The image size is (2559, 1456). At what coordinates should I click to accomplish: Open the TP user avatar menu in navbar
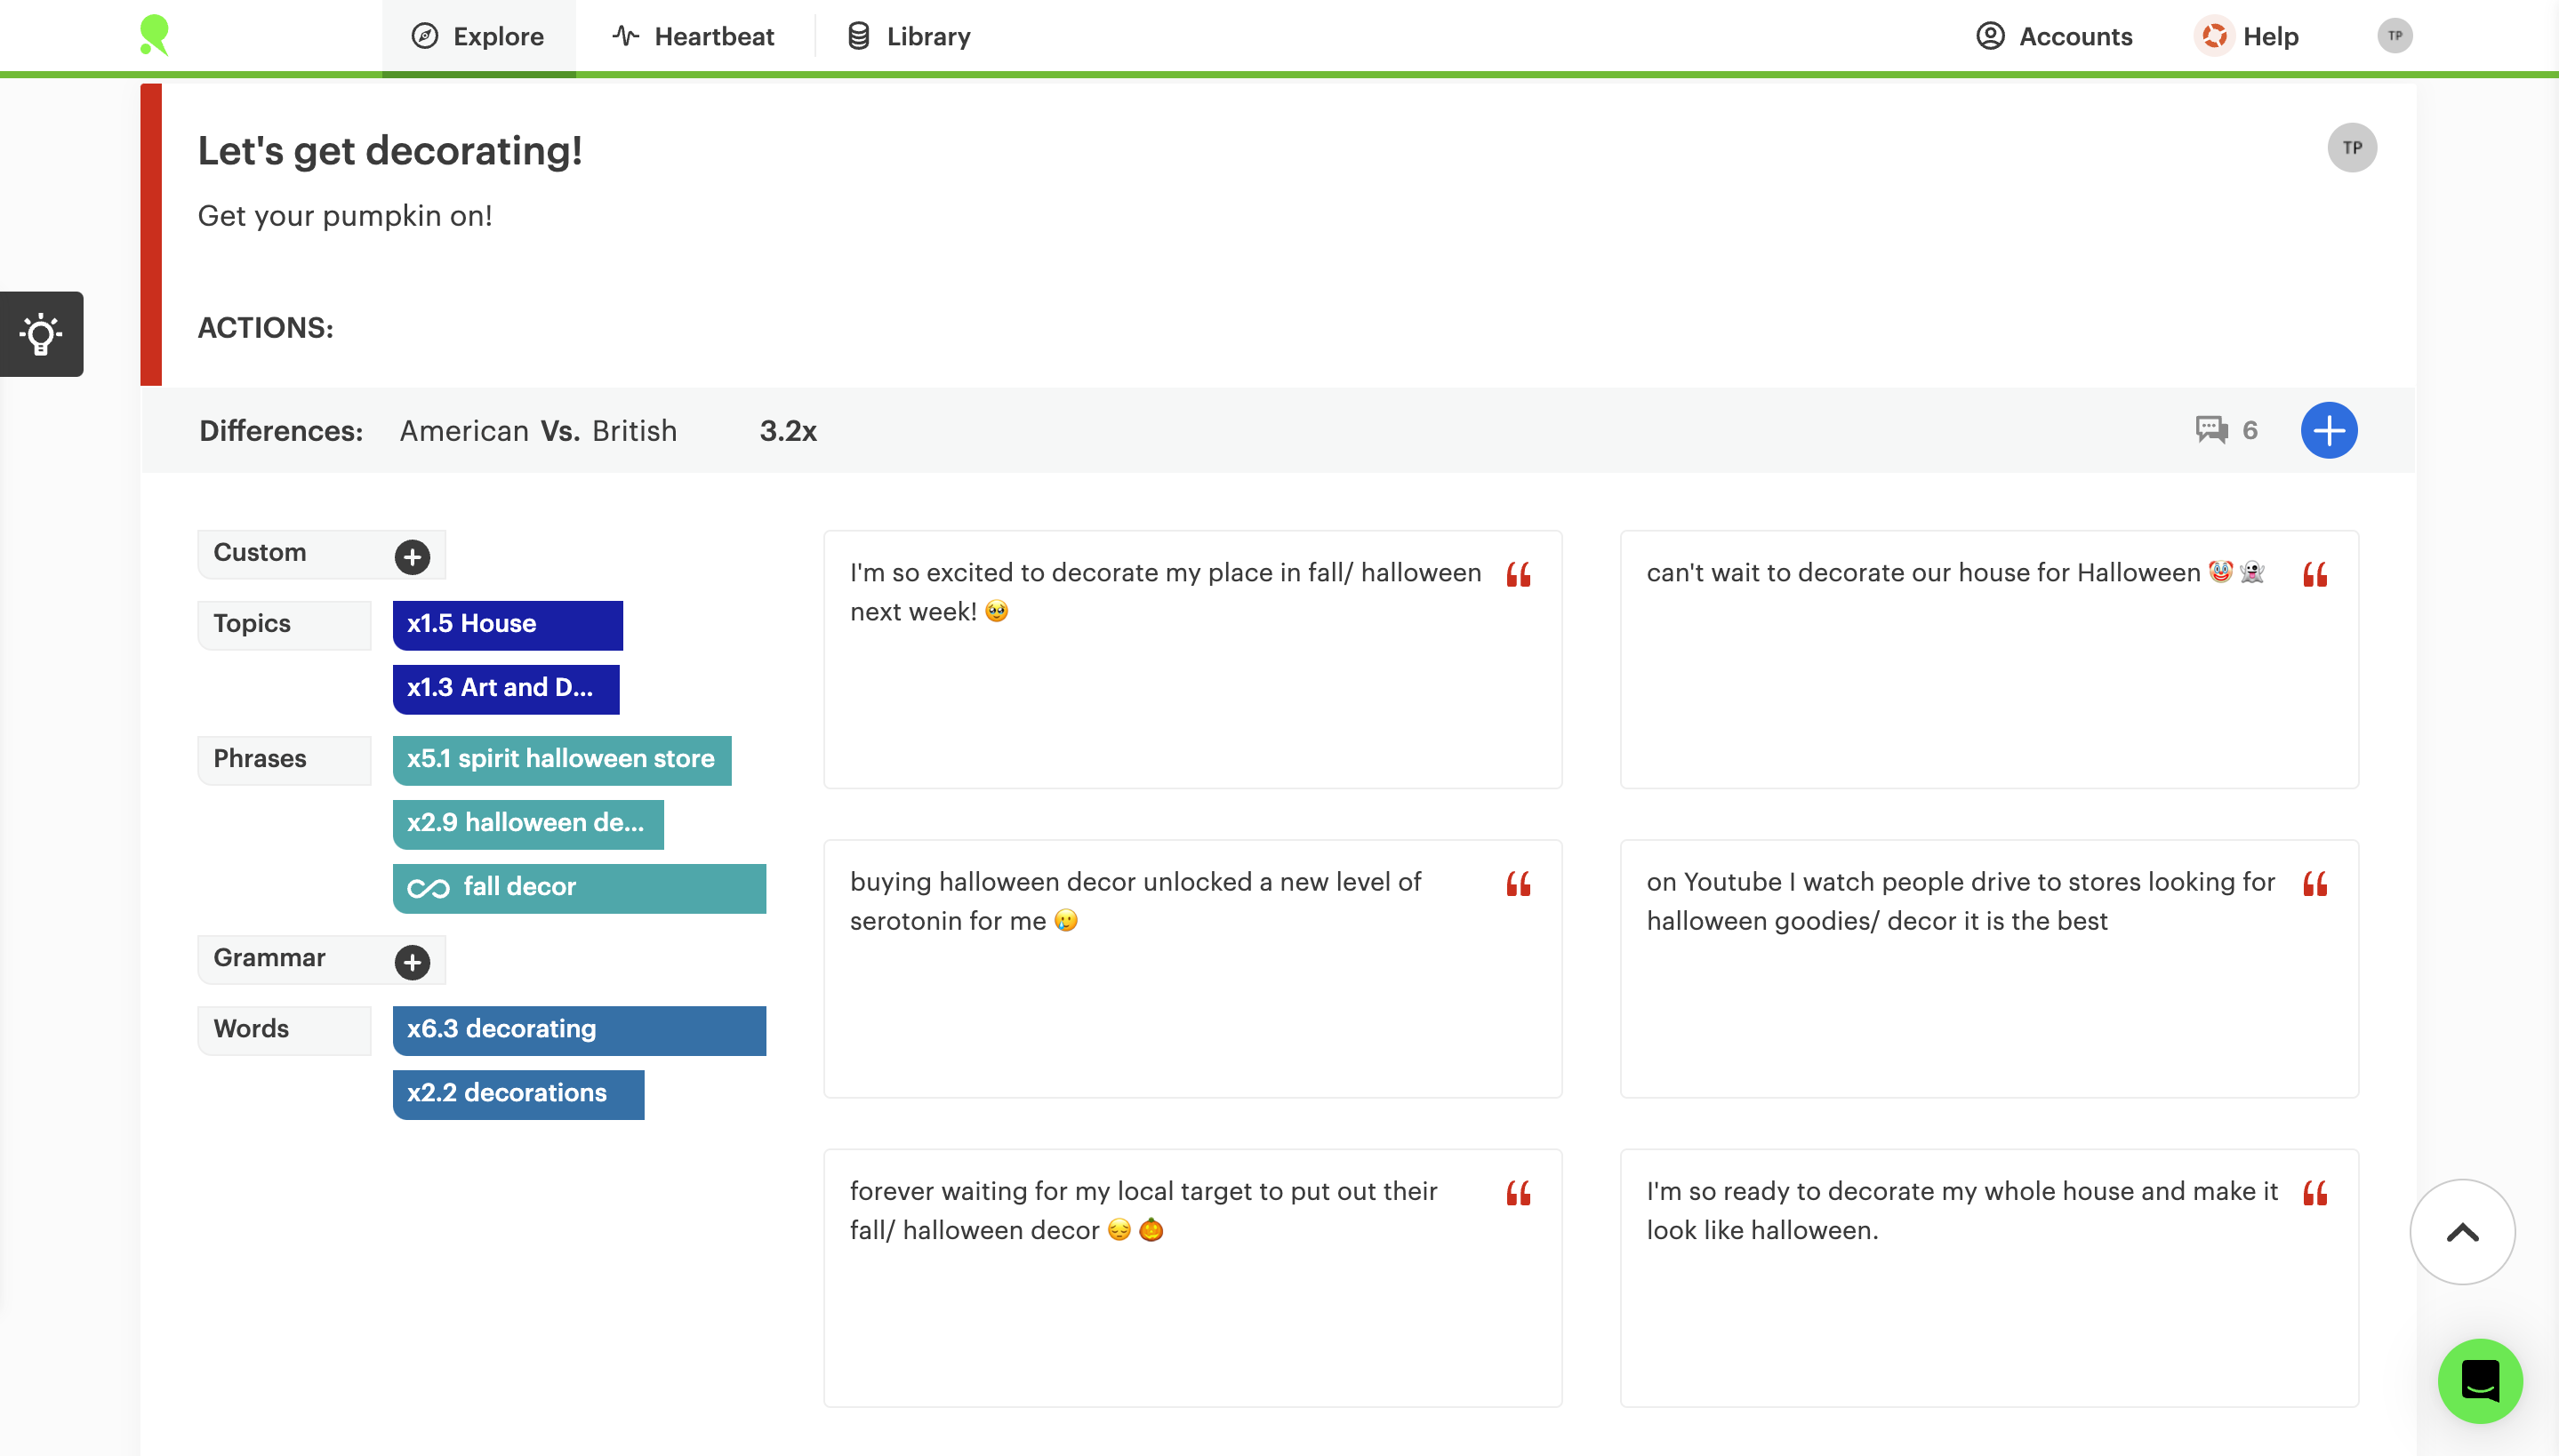[x=2394, y=36]
